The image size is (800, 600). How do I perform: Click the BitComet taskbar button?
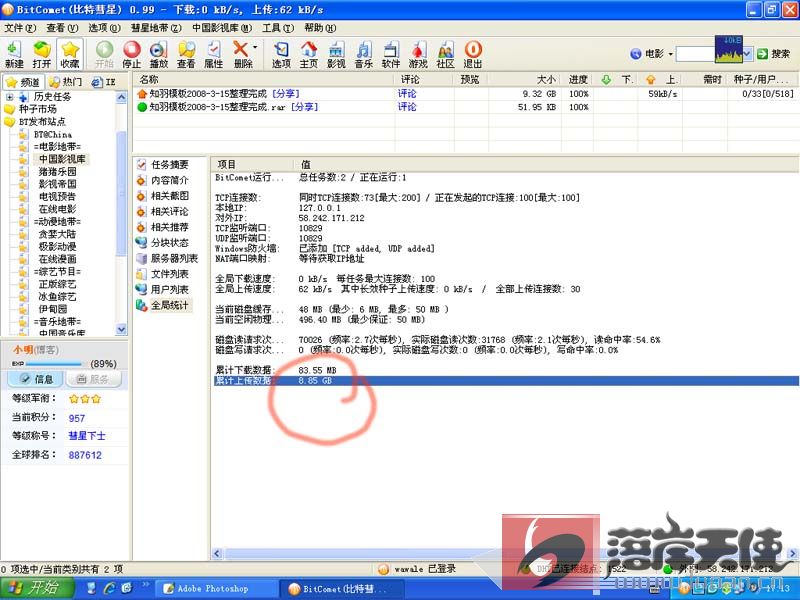tap(341, 589)
